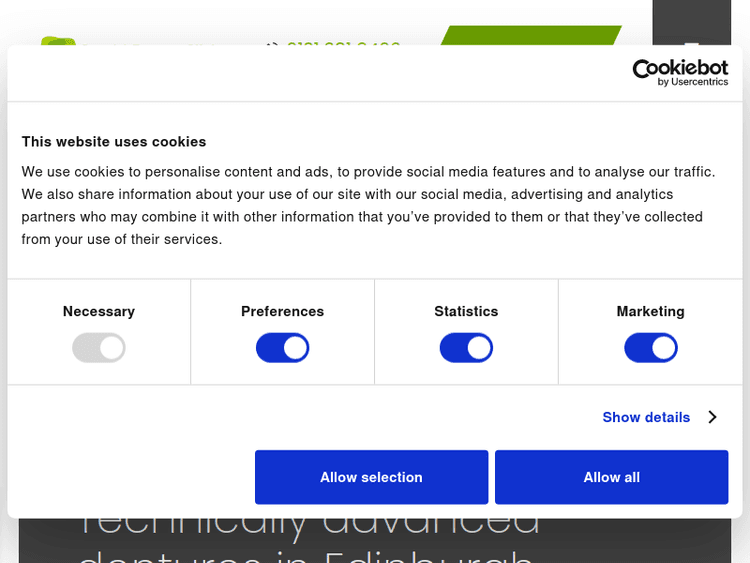Toggle the Necessary cookies switch
This screenshot has width=750, height=563.
tap(99, 348)
